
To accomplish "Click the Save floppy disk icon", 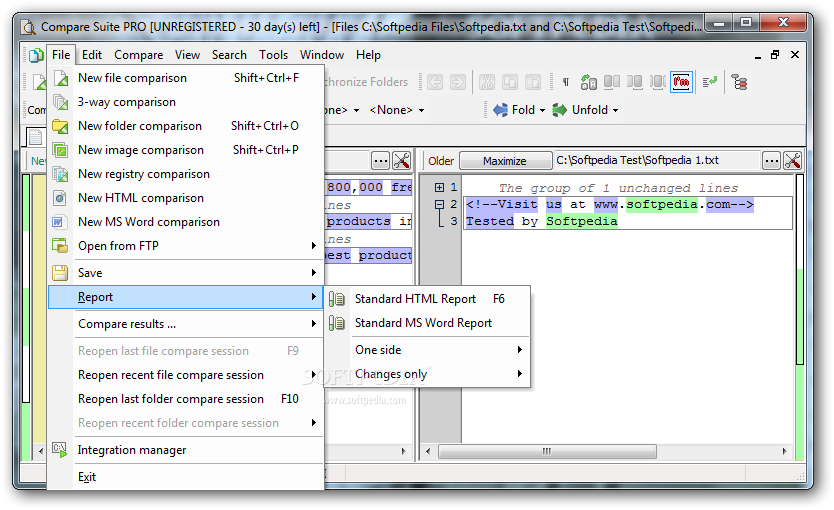I will coord(60,273).
